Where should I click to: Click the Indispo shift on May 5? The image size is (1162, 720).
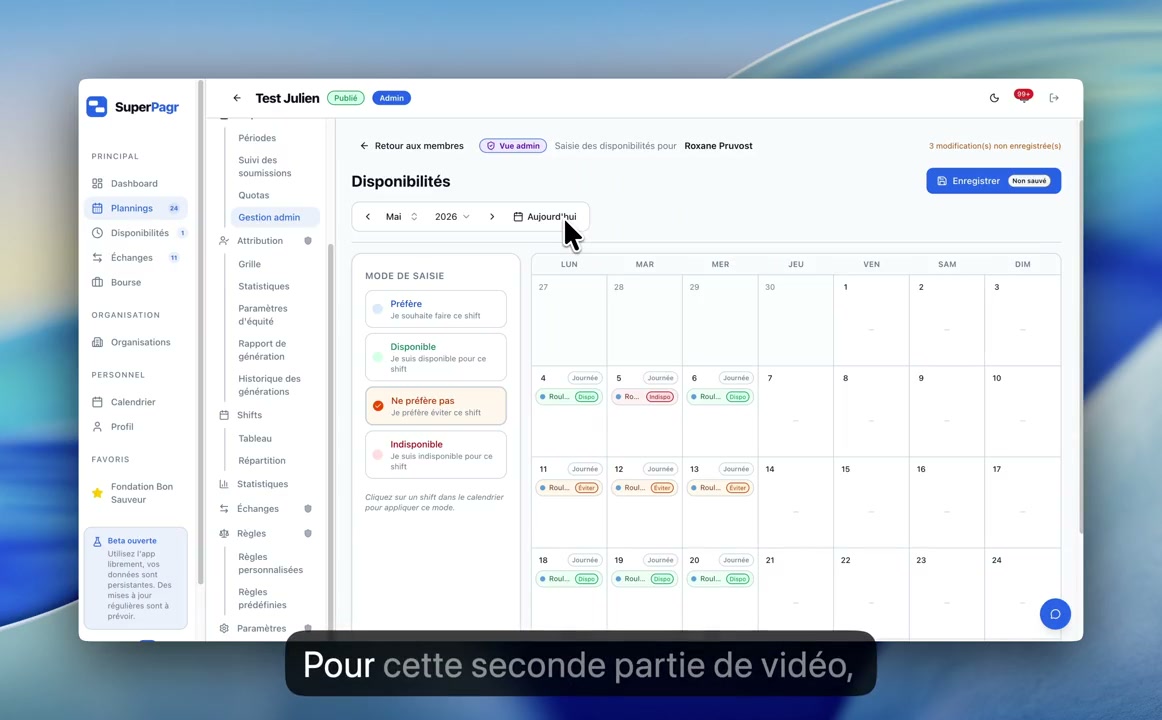click(x=645, y=397)
